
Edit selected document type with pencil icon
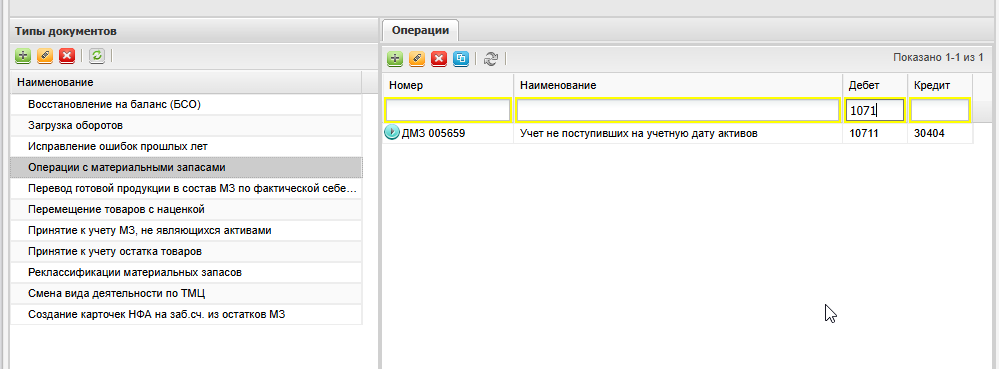(x=45, y=56)
